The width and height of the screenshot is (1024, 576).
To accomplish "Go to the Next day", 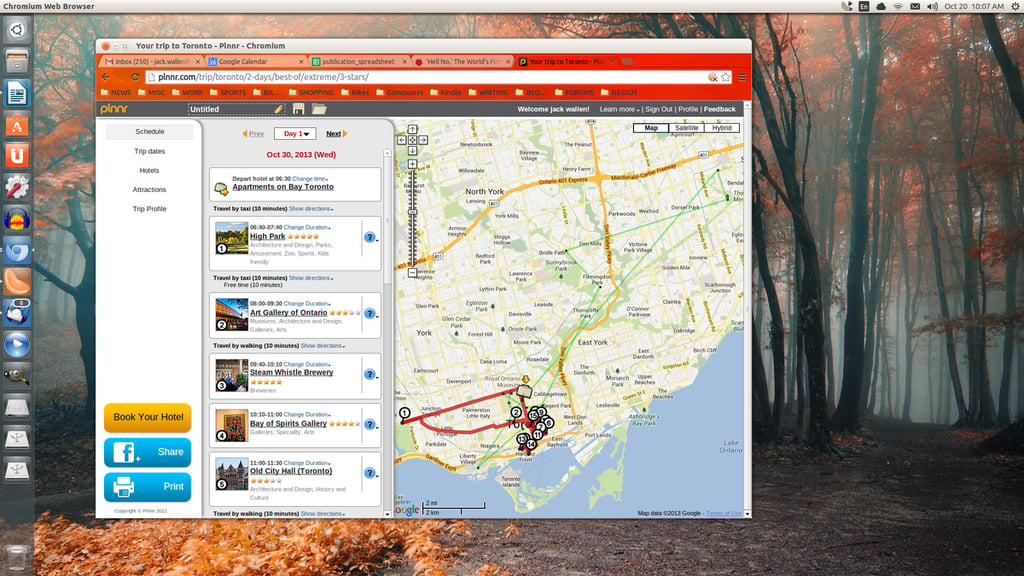I will click(336, 134).
